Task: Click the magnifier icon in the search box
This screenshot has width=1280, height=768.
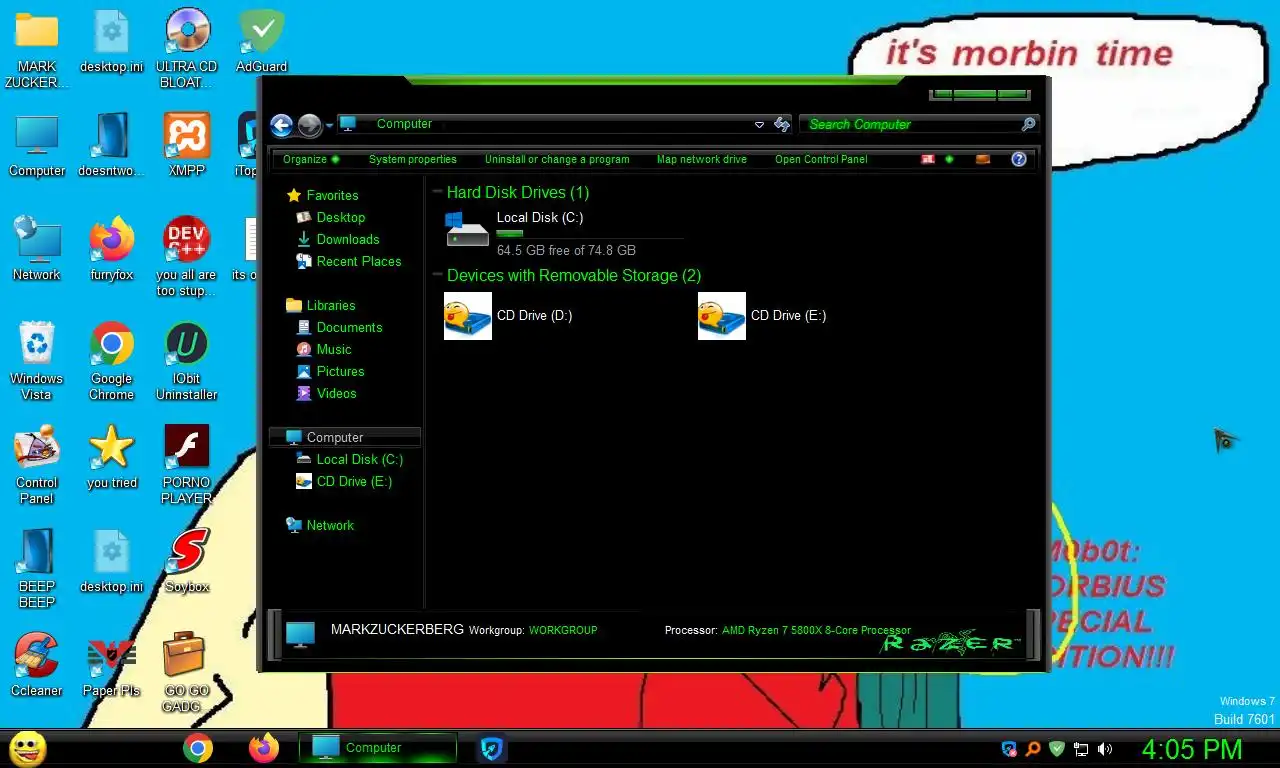Action: 1028,124
